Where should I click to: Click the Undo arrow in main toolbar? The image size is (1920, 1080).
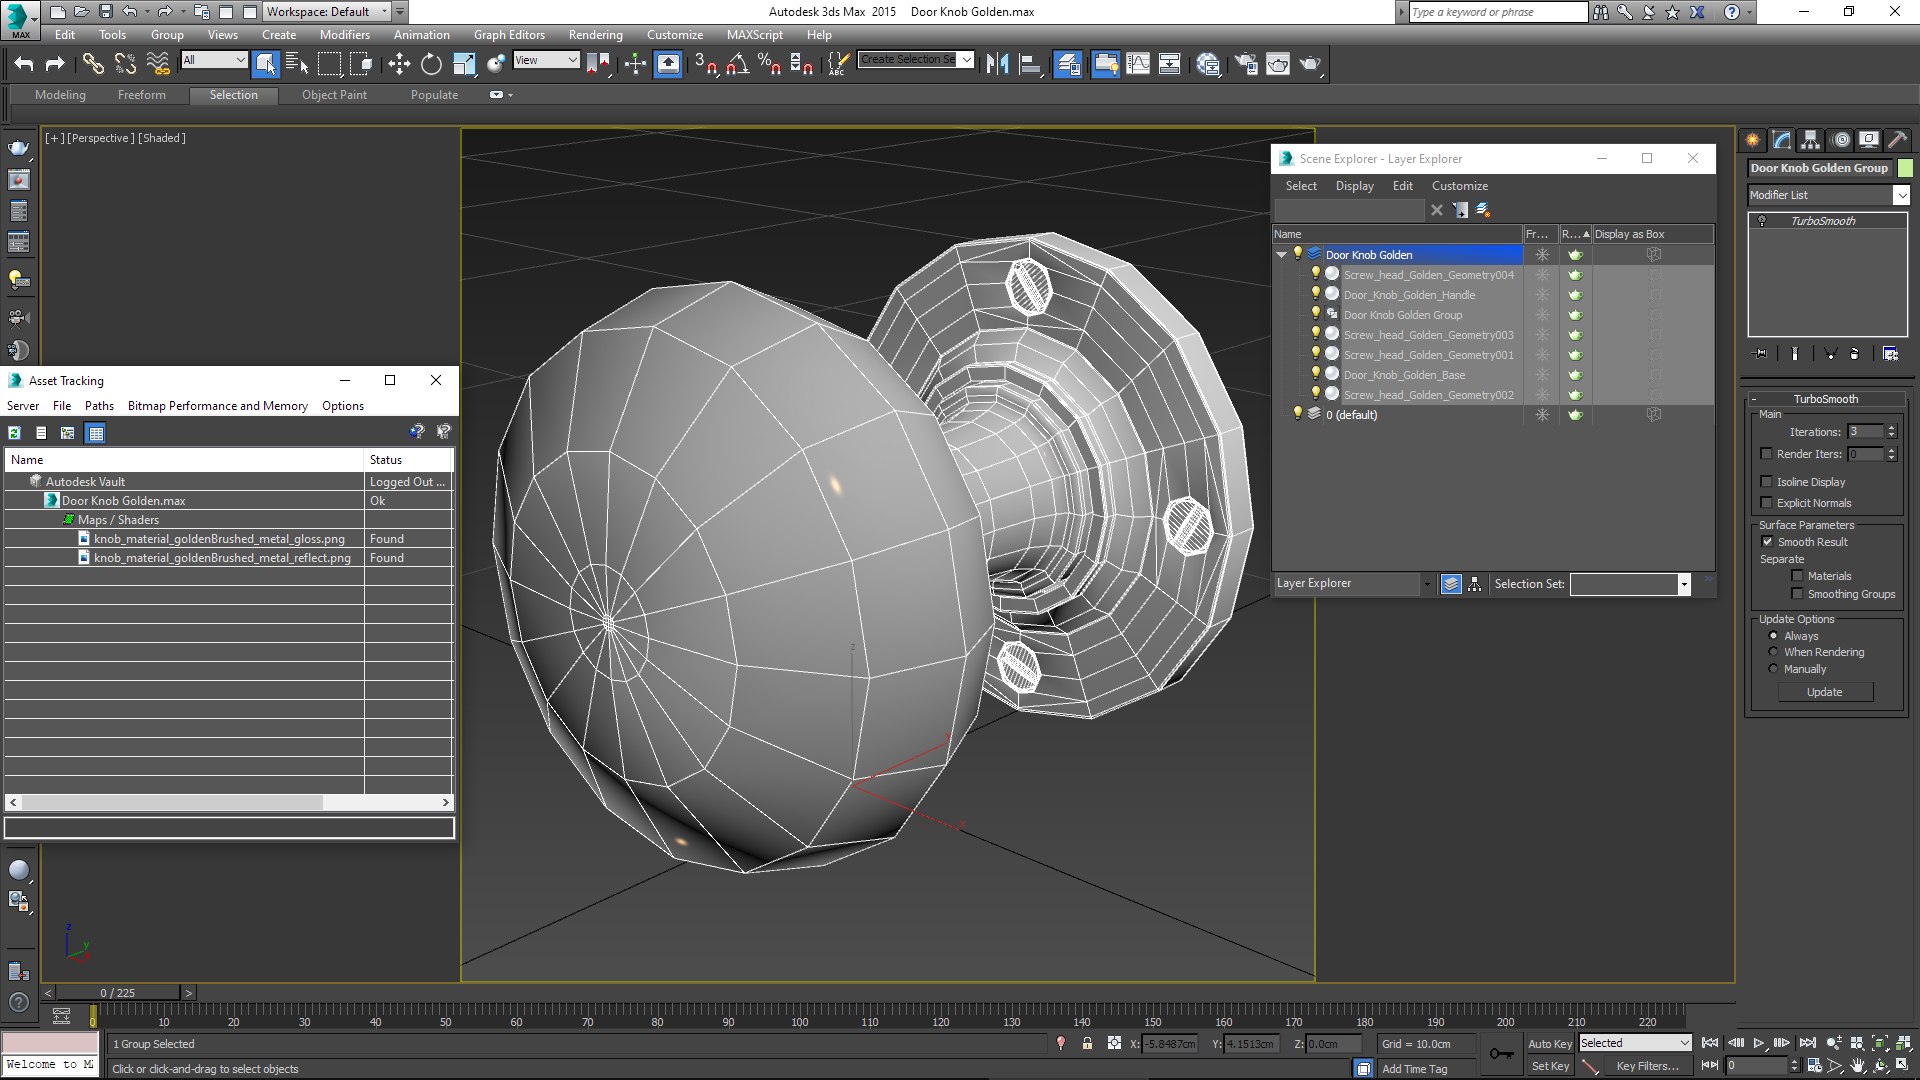pos(24,64)
